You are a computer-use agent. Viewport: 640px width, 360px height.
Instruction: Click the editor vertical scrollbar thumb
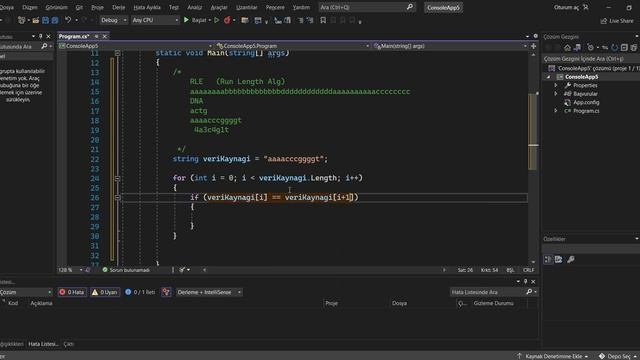point(533,131)
